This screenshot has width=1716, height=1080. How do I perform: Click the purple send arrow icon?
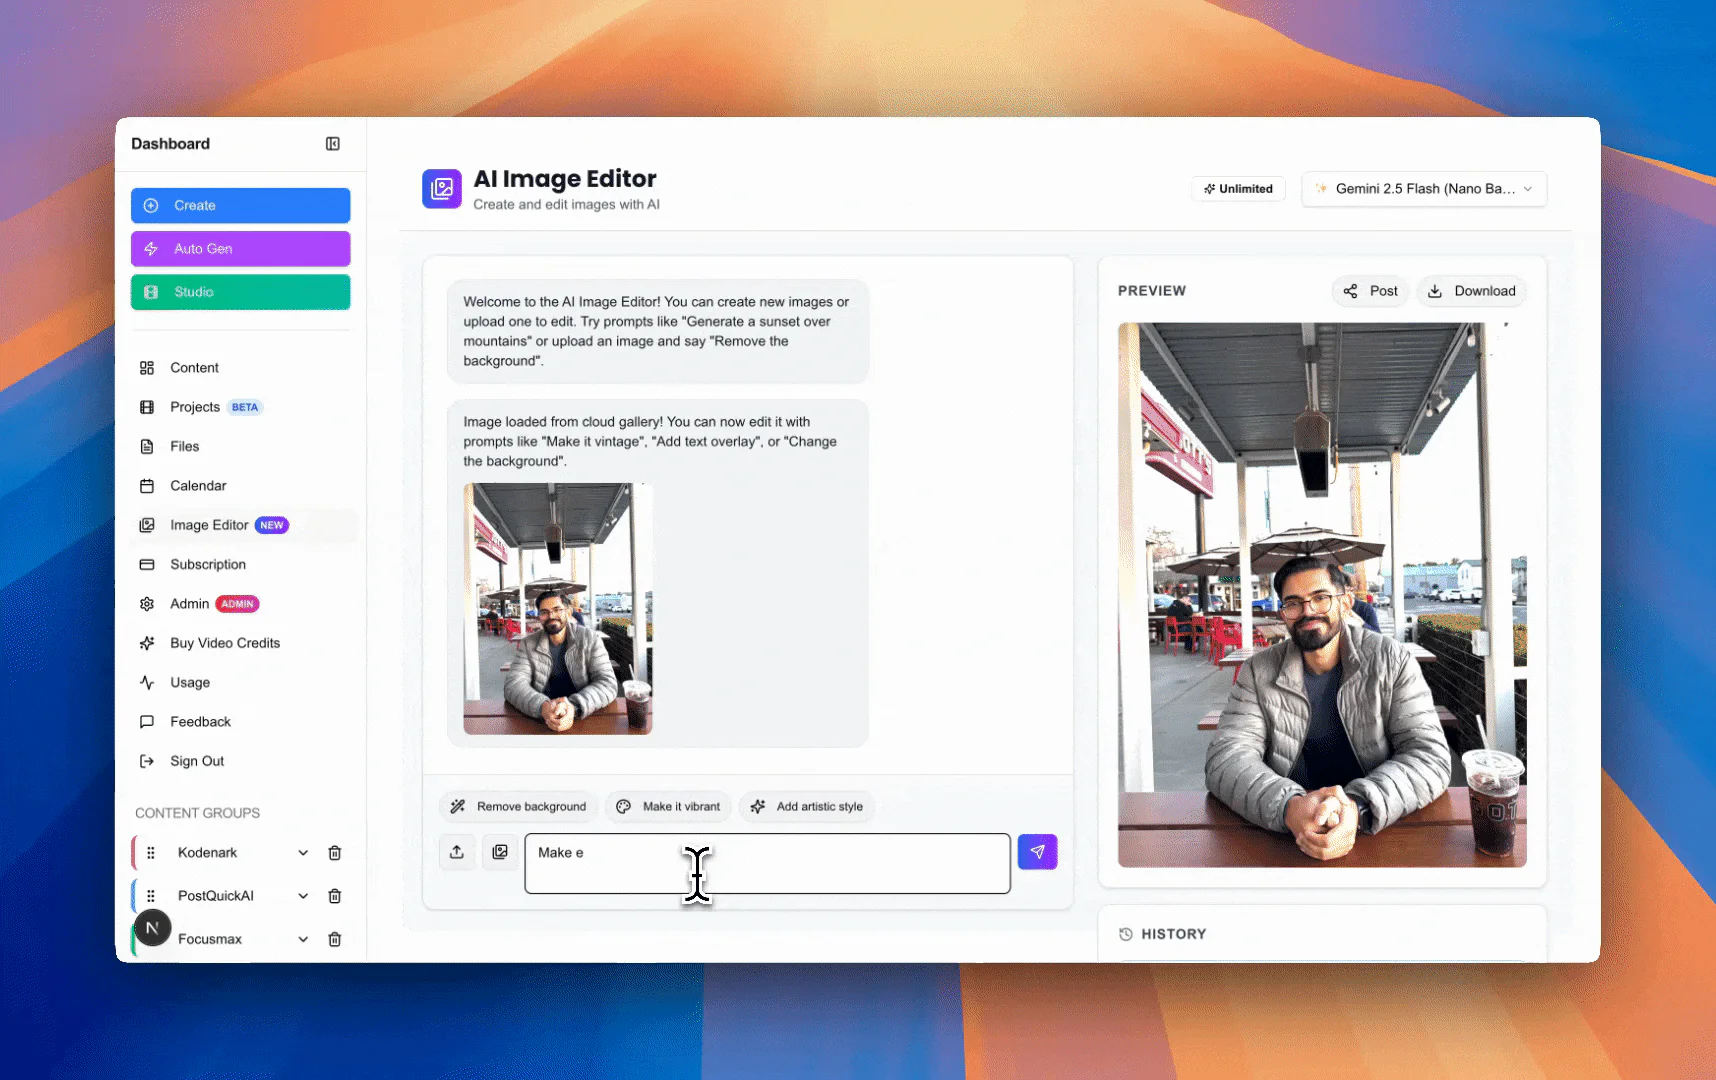pyautogui.click(x=1037, y=851)
